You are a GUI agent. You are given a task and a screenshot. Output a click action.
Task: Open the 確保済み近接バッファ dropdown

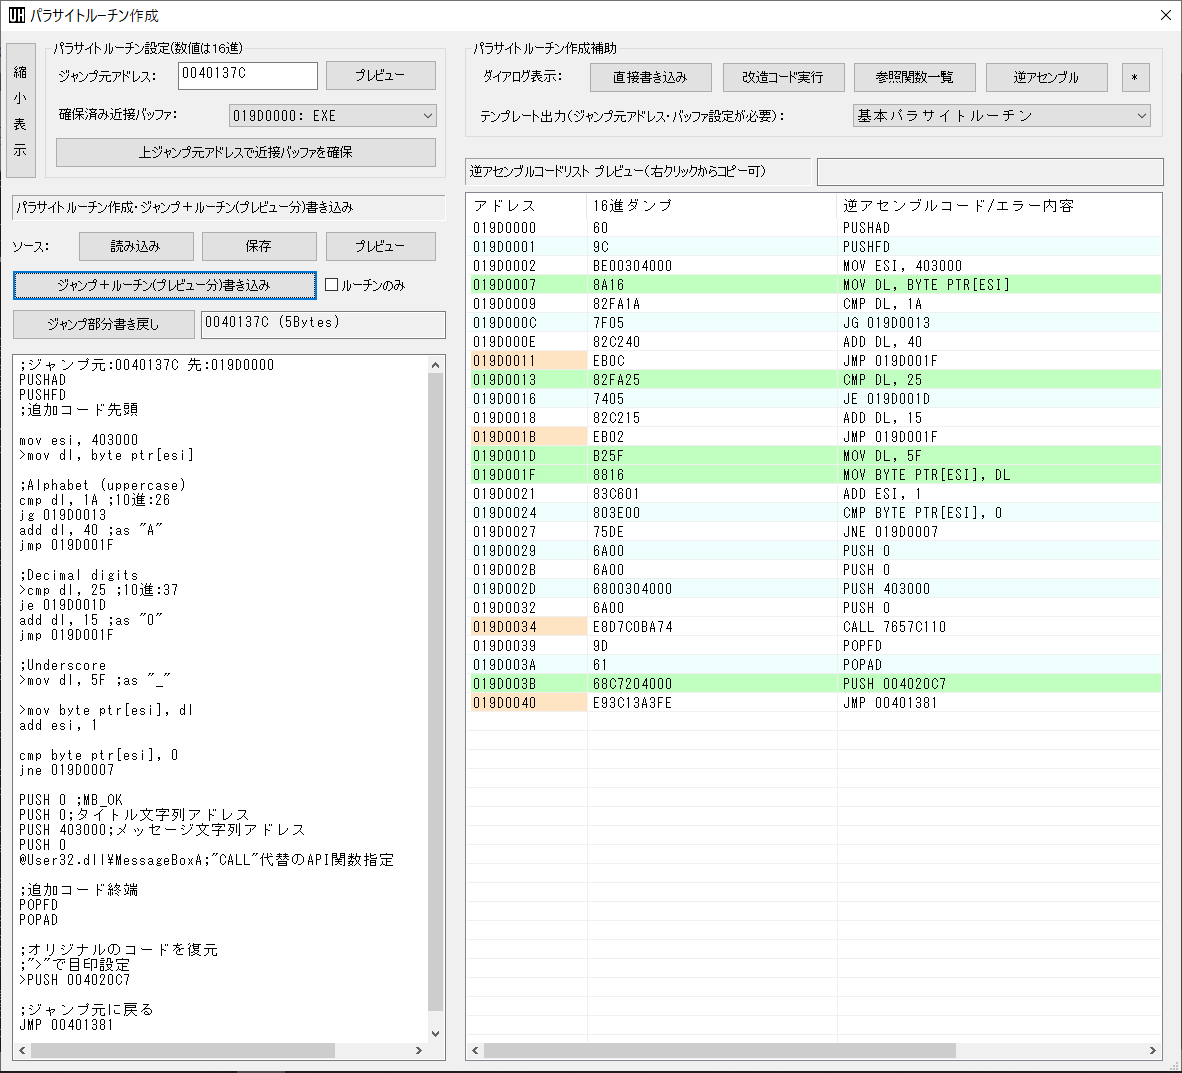(330, 115)
